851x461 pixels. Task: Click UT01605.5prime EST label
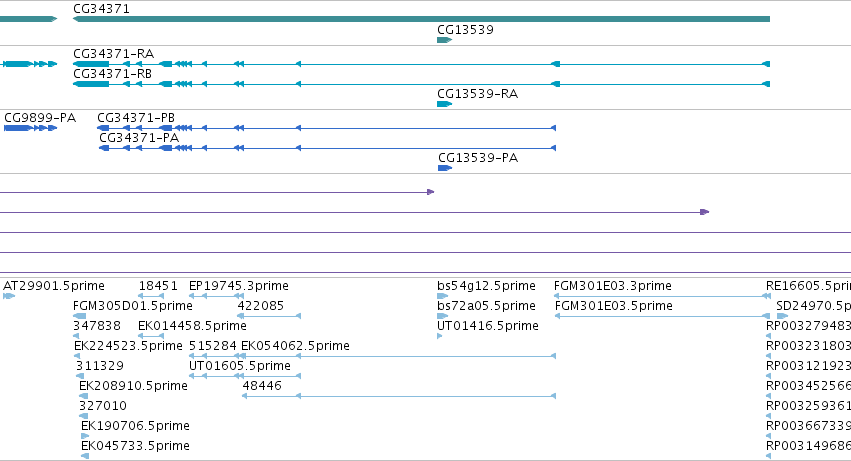240,367
